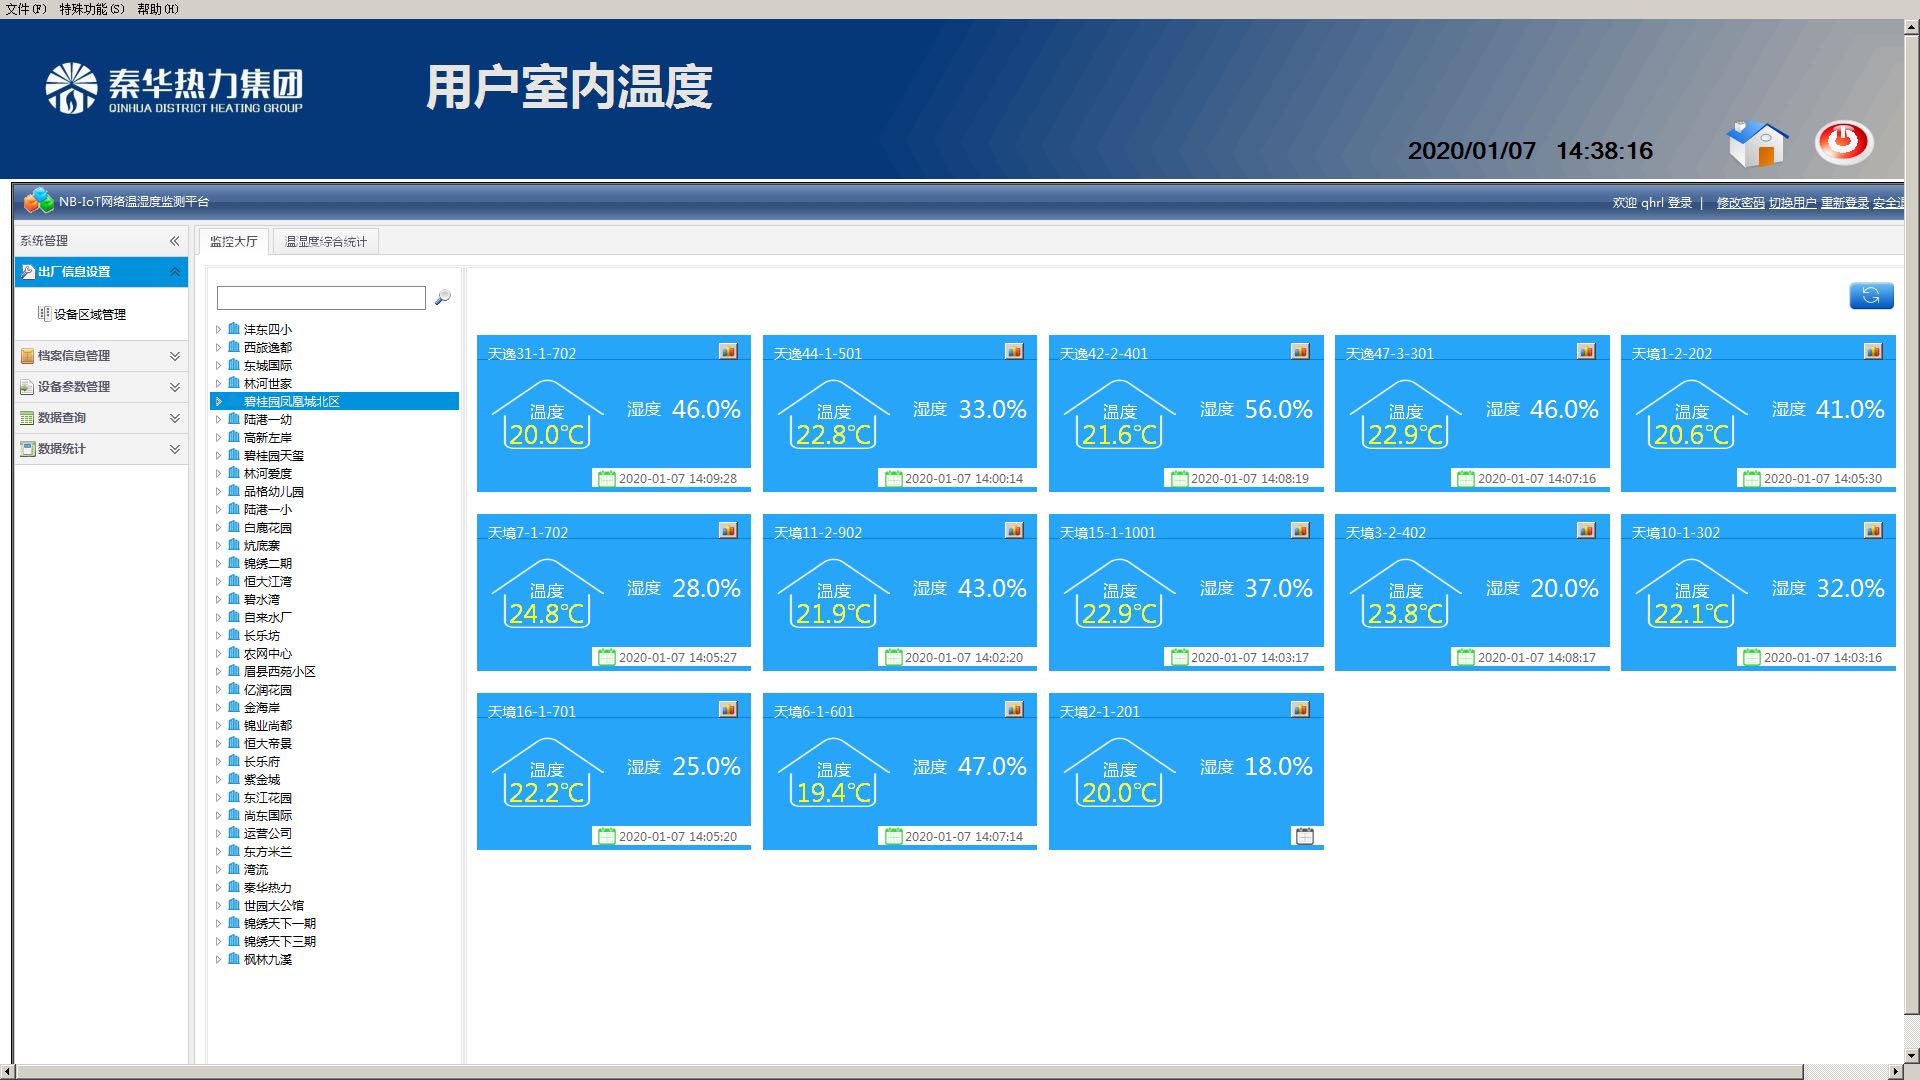The width and height of the screenshot is (1920, 1080).
Task: Open the 特殊功能 menu
Action: pos(91,9)
